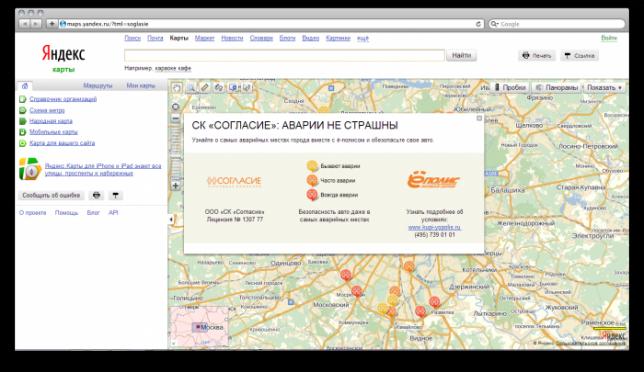Open Картинки in top navigation

pyautogui.click(x=338, y=38)
